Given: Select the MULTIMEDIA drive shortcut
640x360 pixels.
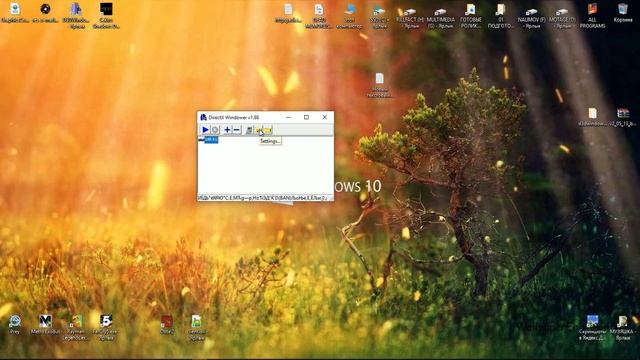Looking at the screenshot, I should [x=440, y=16].
